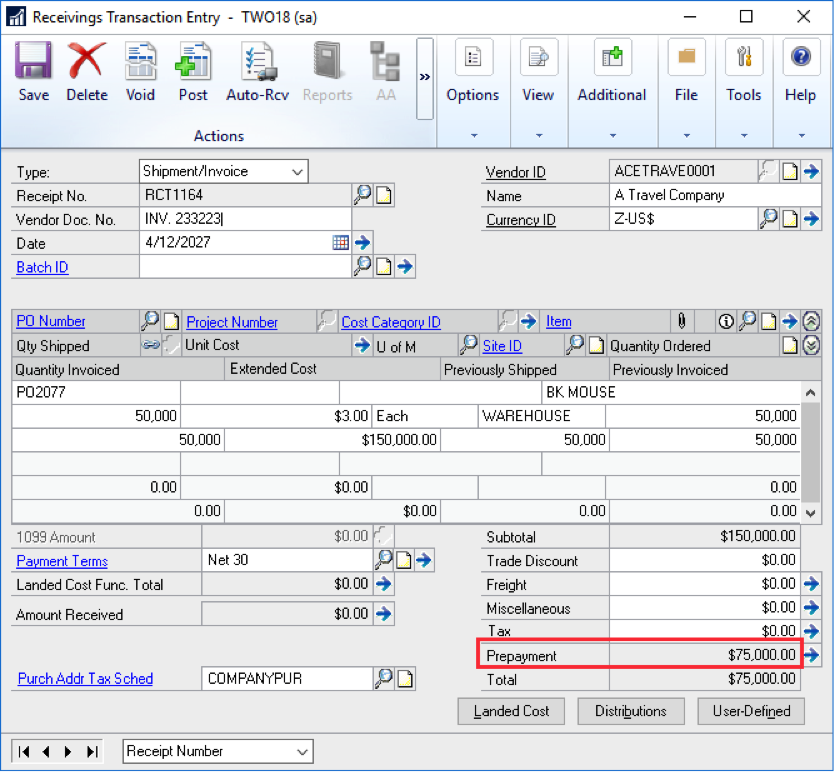
Task: Open the Receipt Number sort dropdown
Action: pyautogui.click(x=302, y=751)
